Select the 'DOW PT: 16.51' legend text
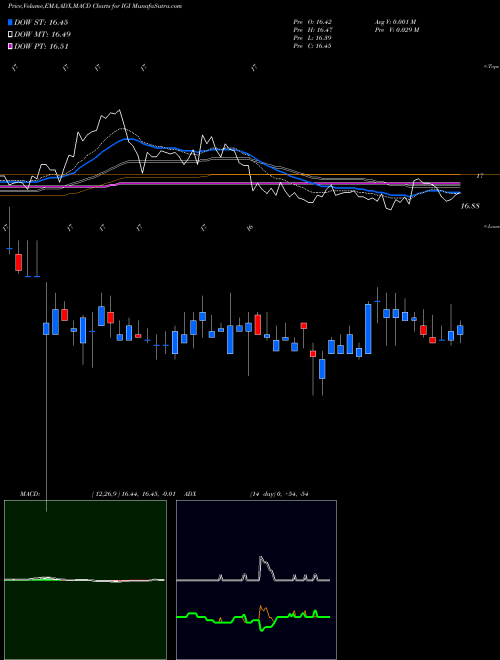500x660 pixels. point(41,46)
